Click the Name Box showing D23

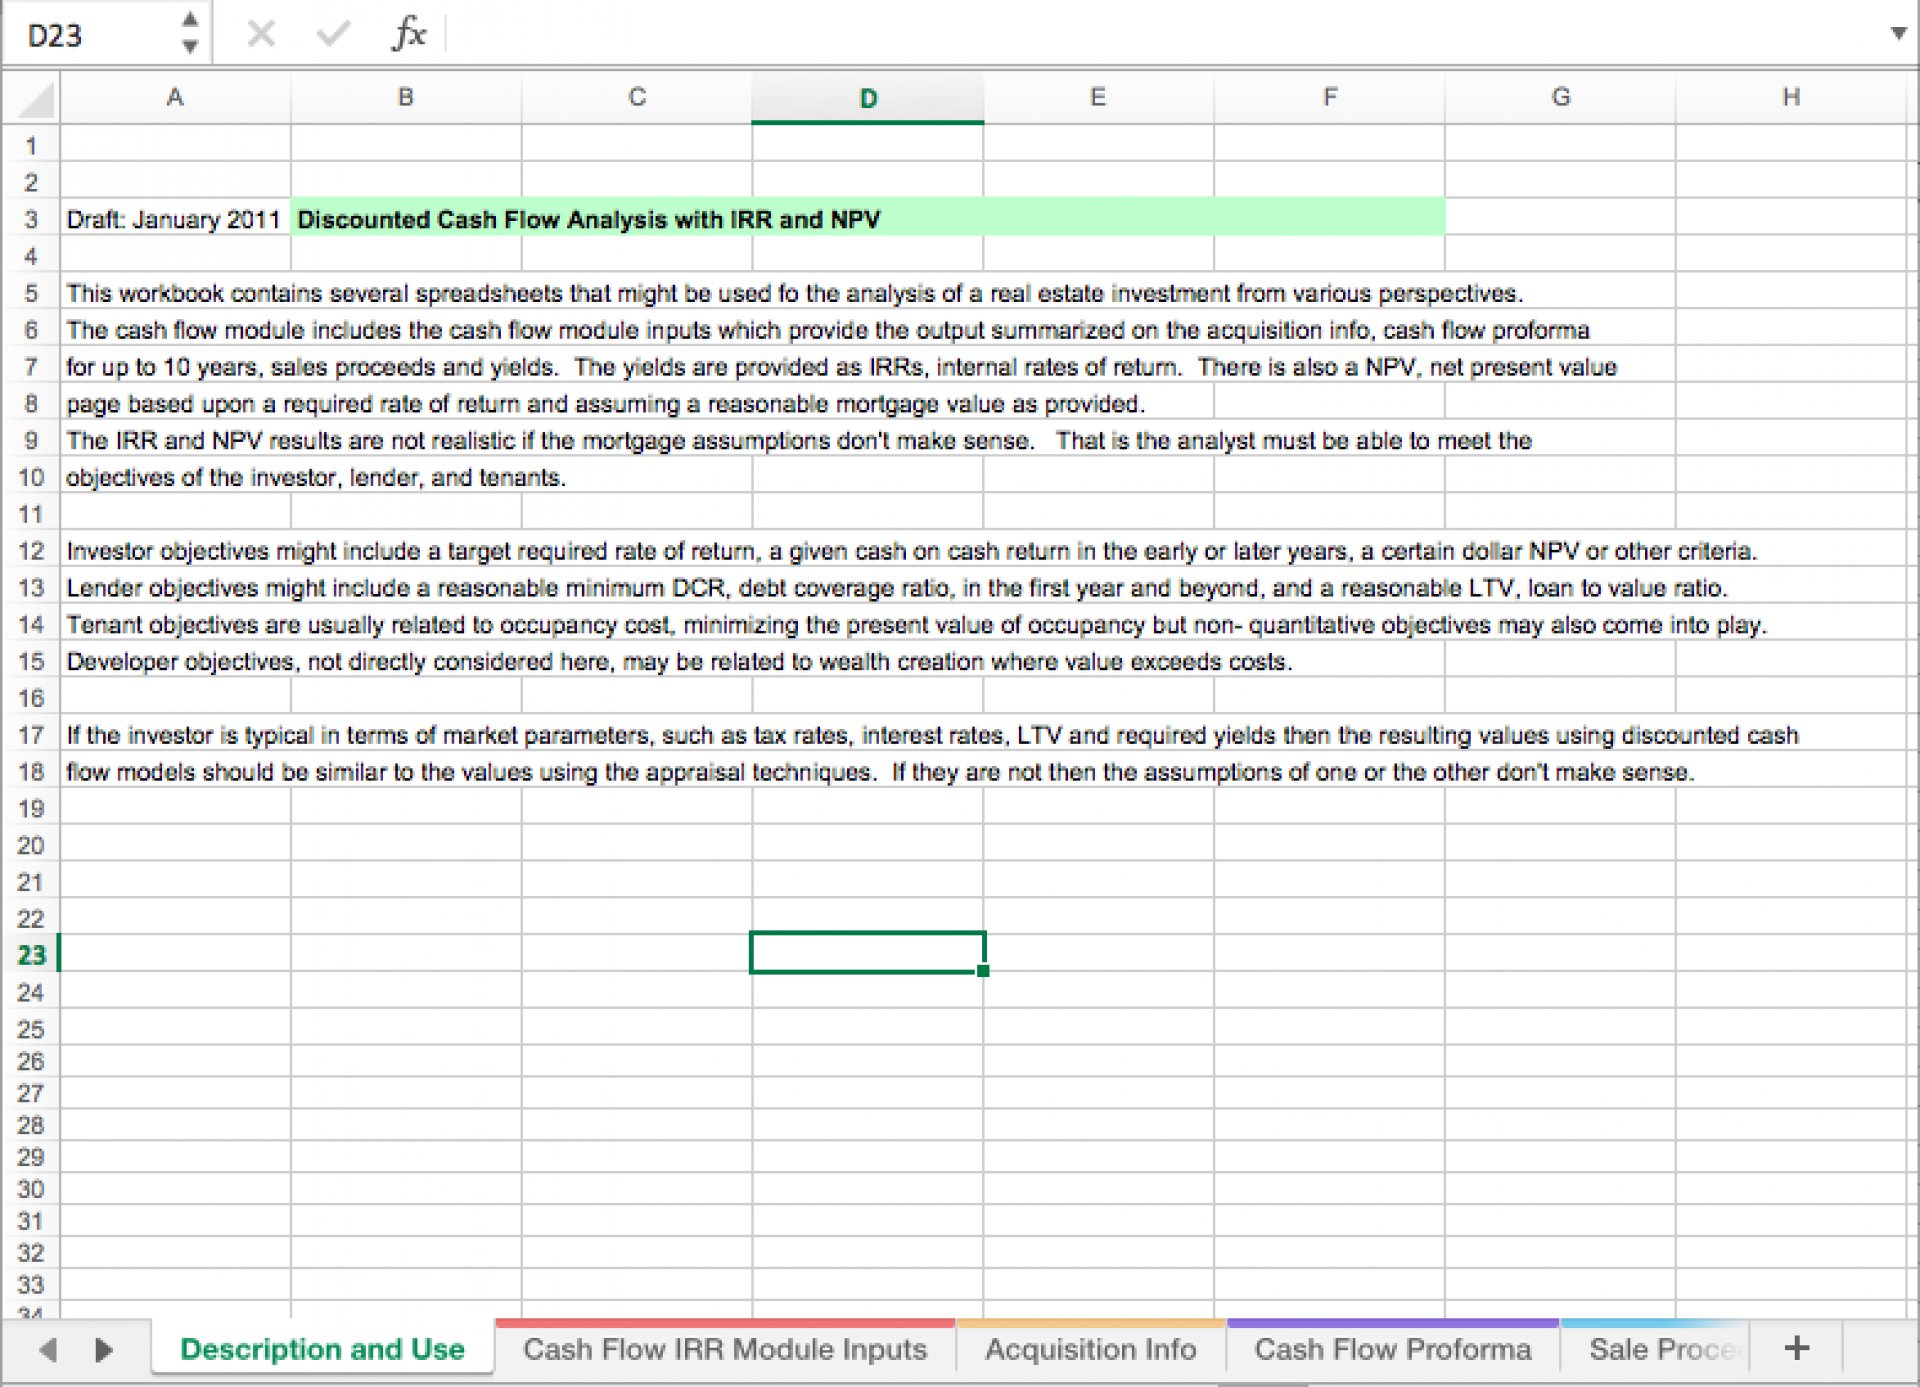click(x=90, y=35)
